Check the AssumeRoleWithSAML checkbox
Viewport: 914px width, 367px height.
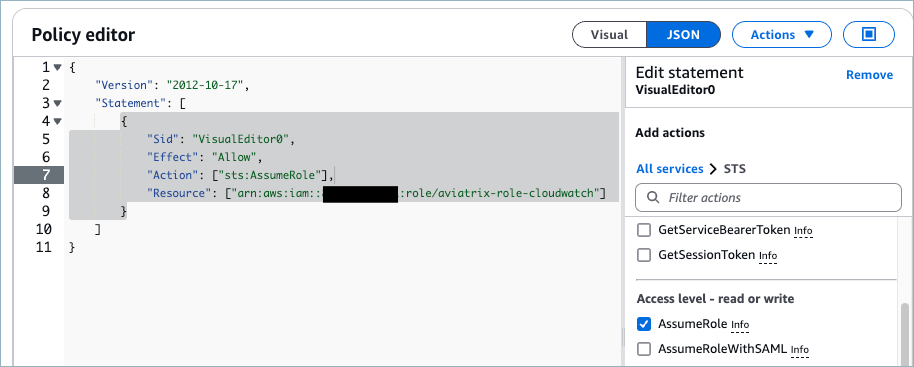click(x=644, y=349)
